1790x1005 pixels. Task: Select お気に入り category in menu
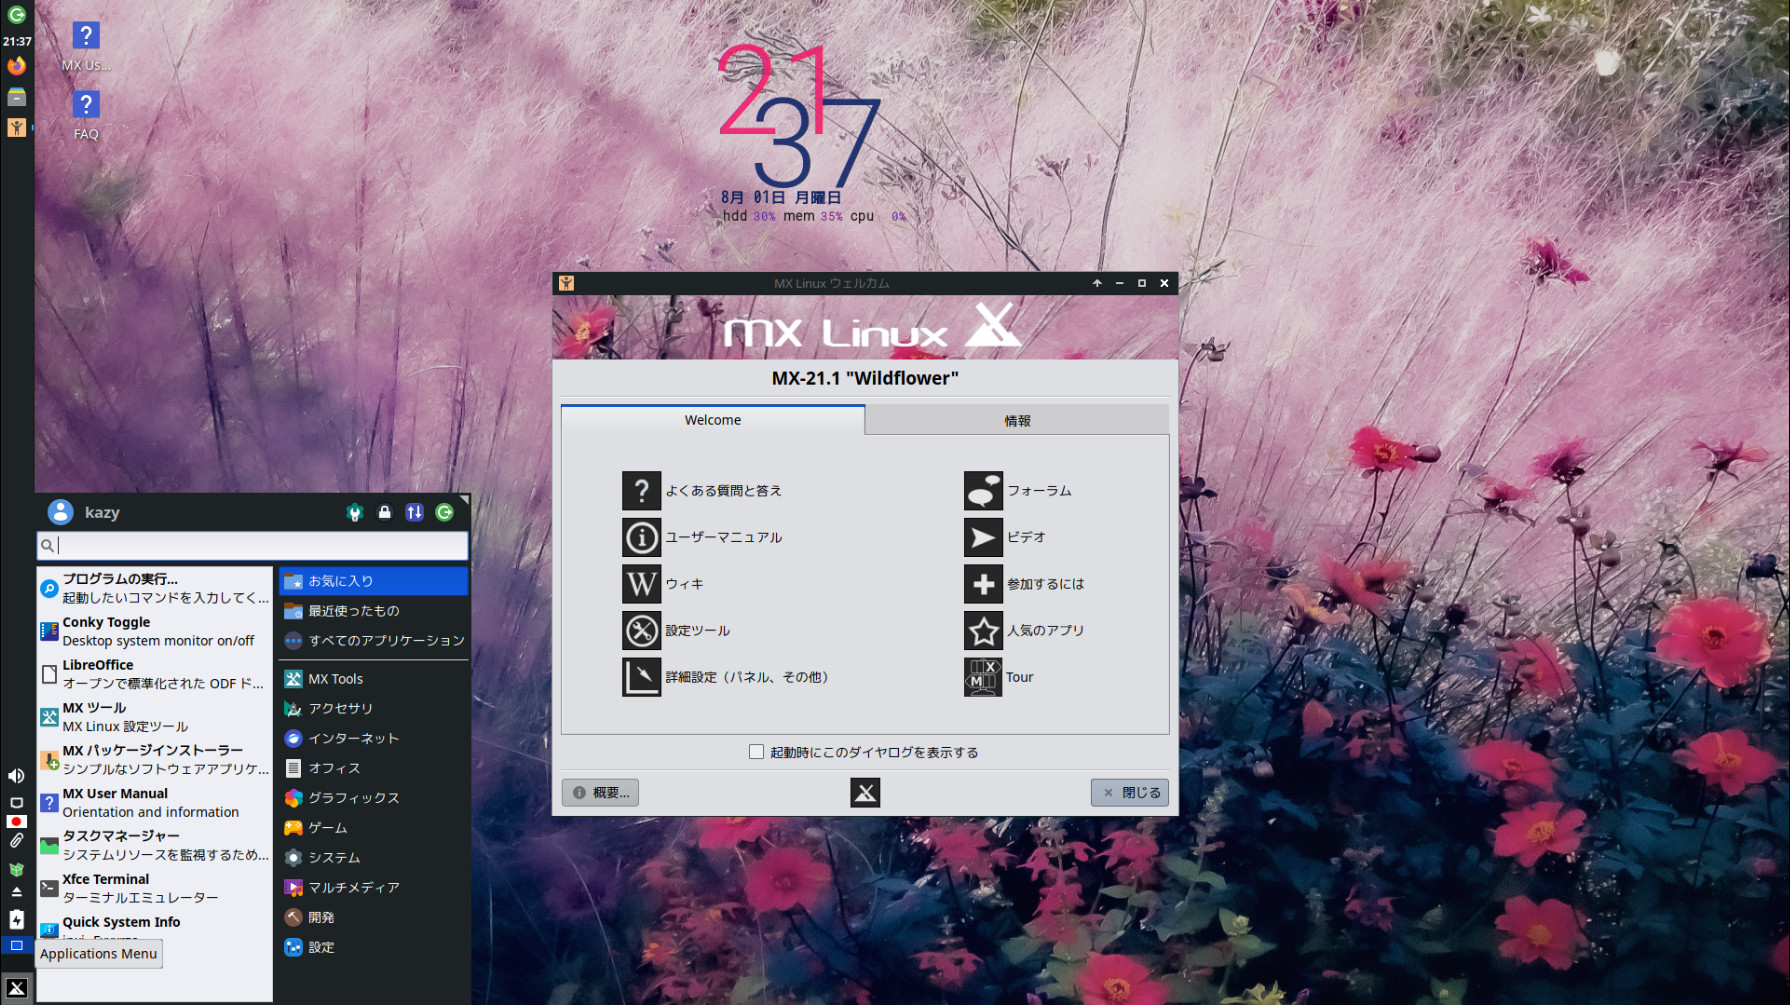[x=373, y=581]
